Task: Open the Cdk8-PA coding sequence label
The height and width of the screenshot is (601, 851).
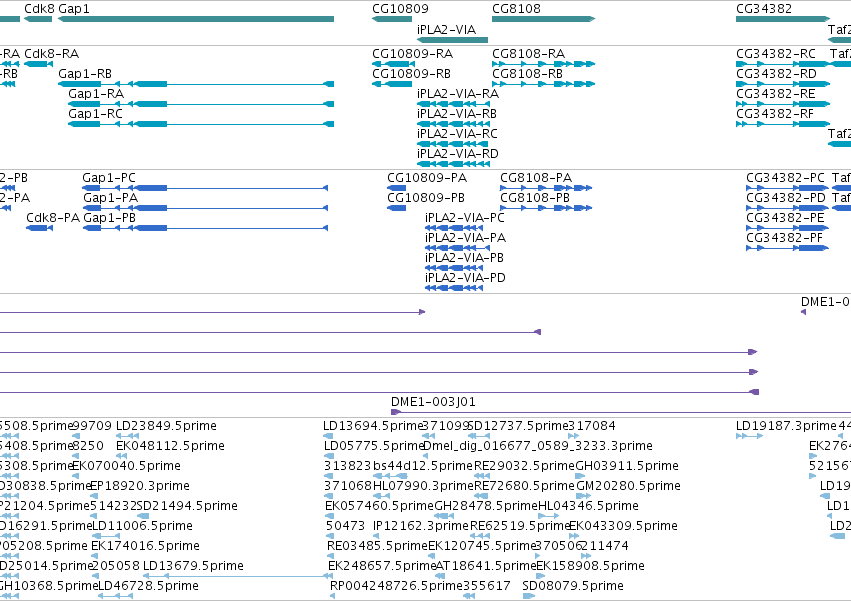Action: (53, 218)
